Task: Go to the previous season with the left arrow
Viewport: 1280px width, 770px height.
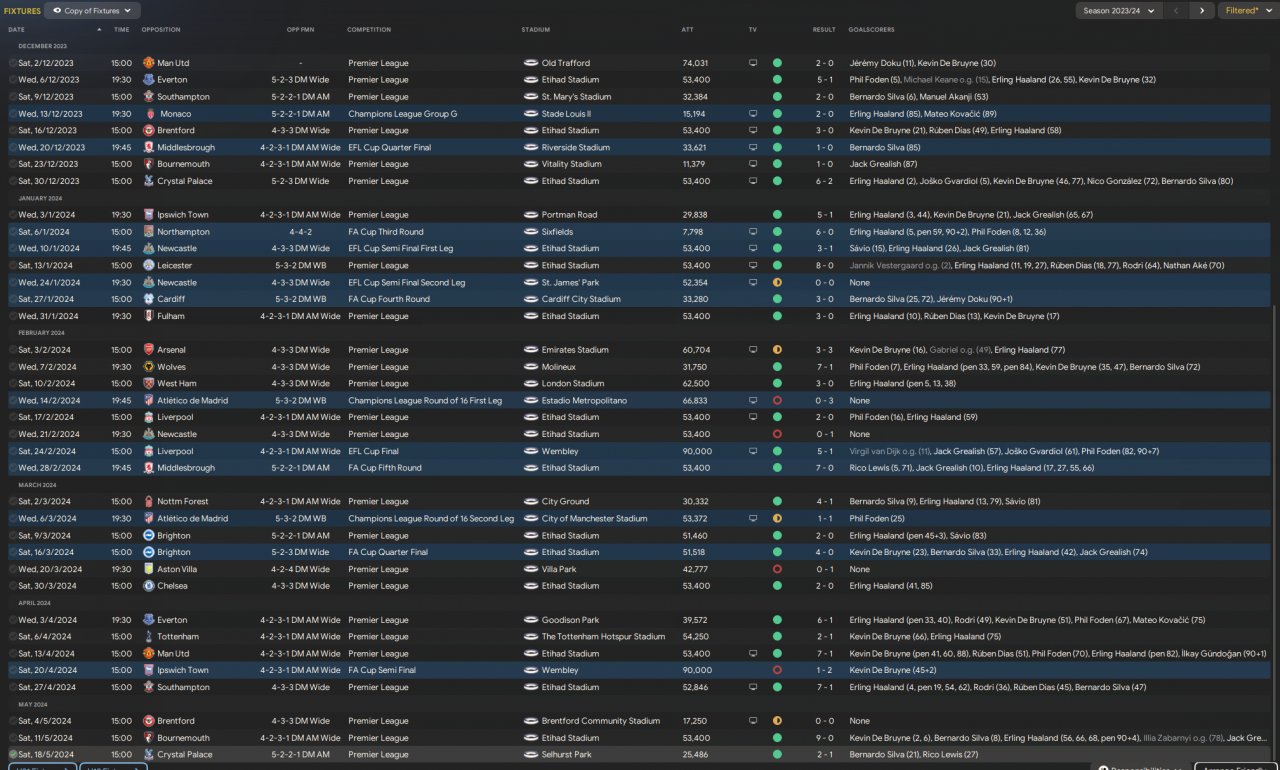Action: pos(1176,11)
